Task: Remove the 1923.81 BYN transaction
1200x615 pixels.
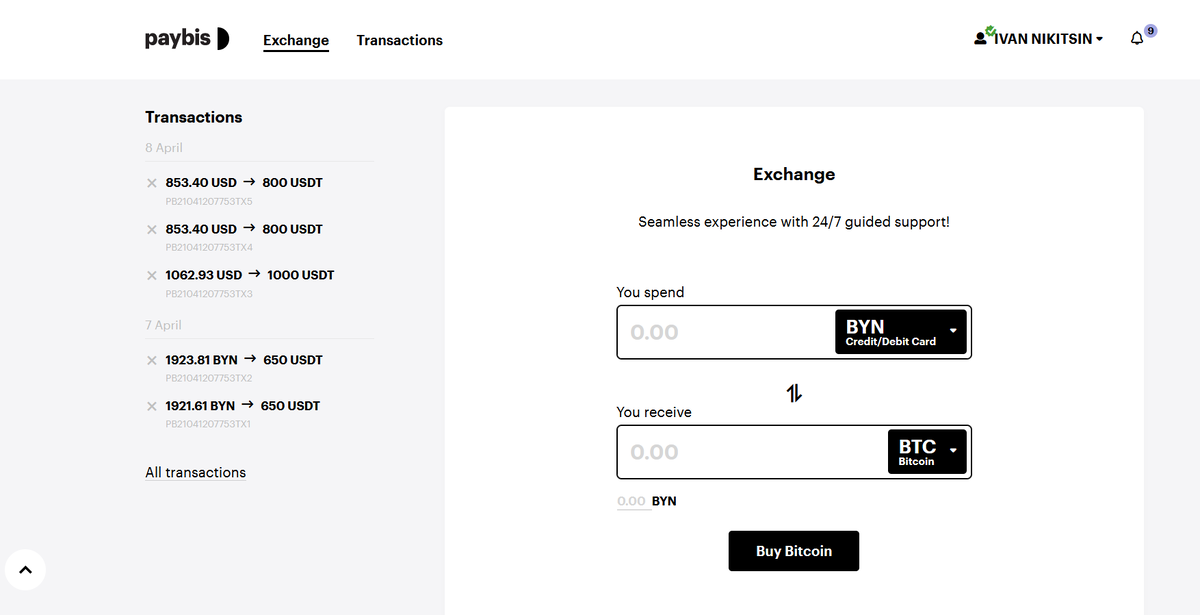Action: [152, 360]
